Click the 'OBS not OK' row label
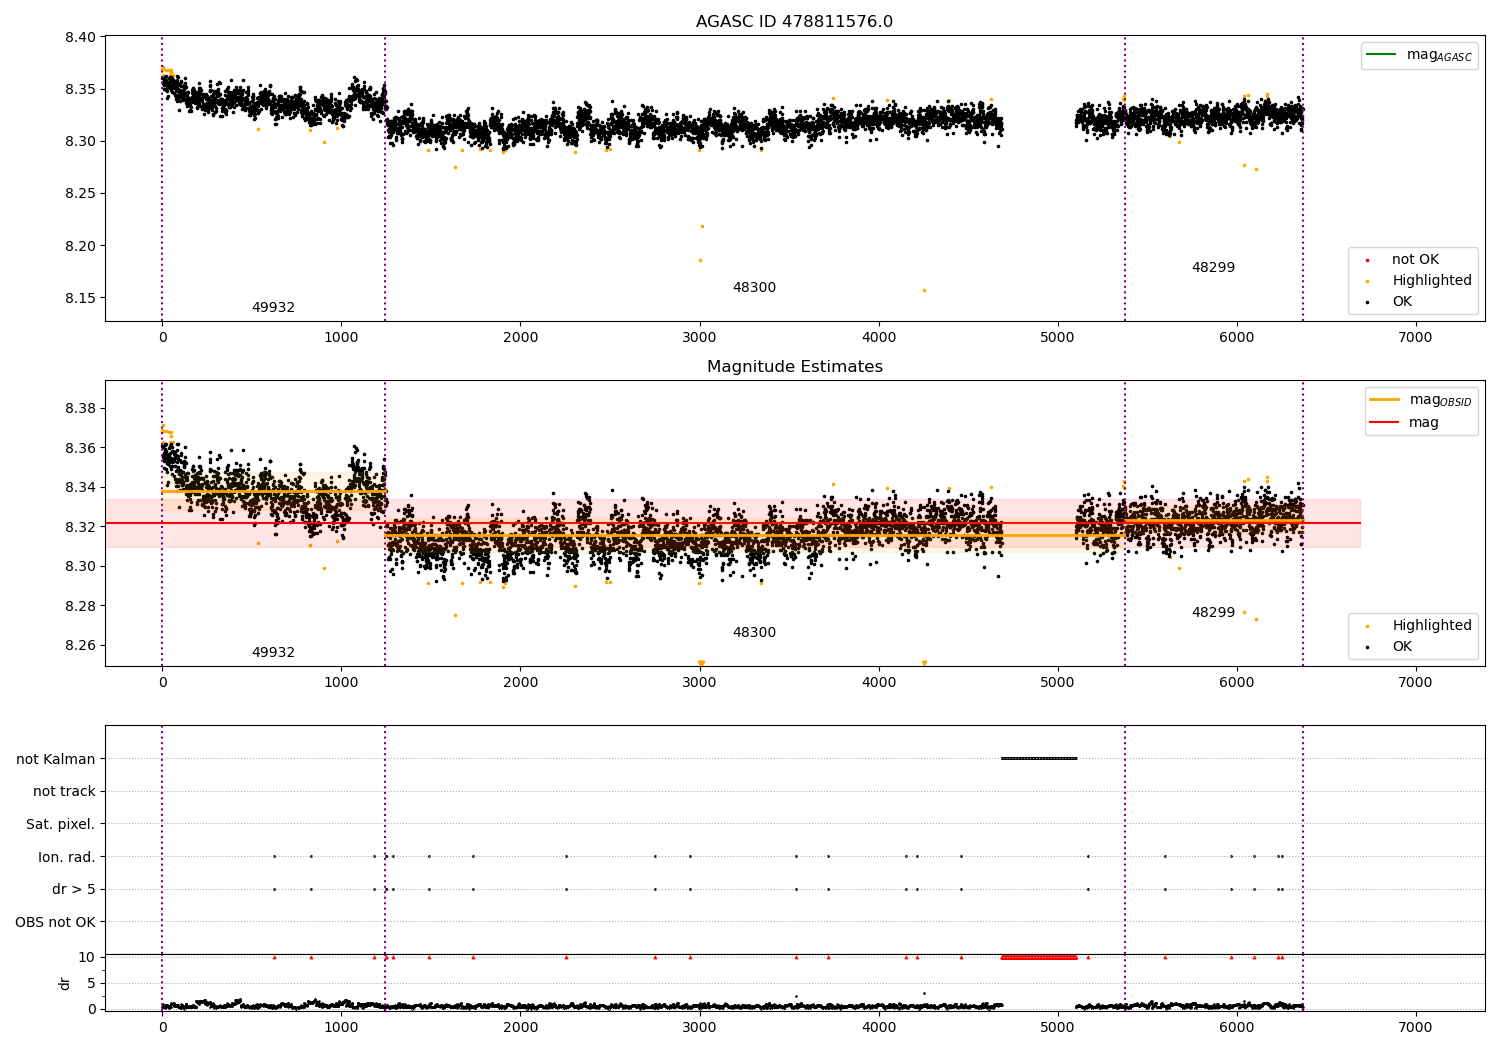Image resolution: width=1500 pixels, height=1050 pixels. [x=55, y=922]
